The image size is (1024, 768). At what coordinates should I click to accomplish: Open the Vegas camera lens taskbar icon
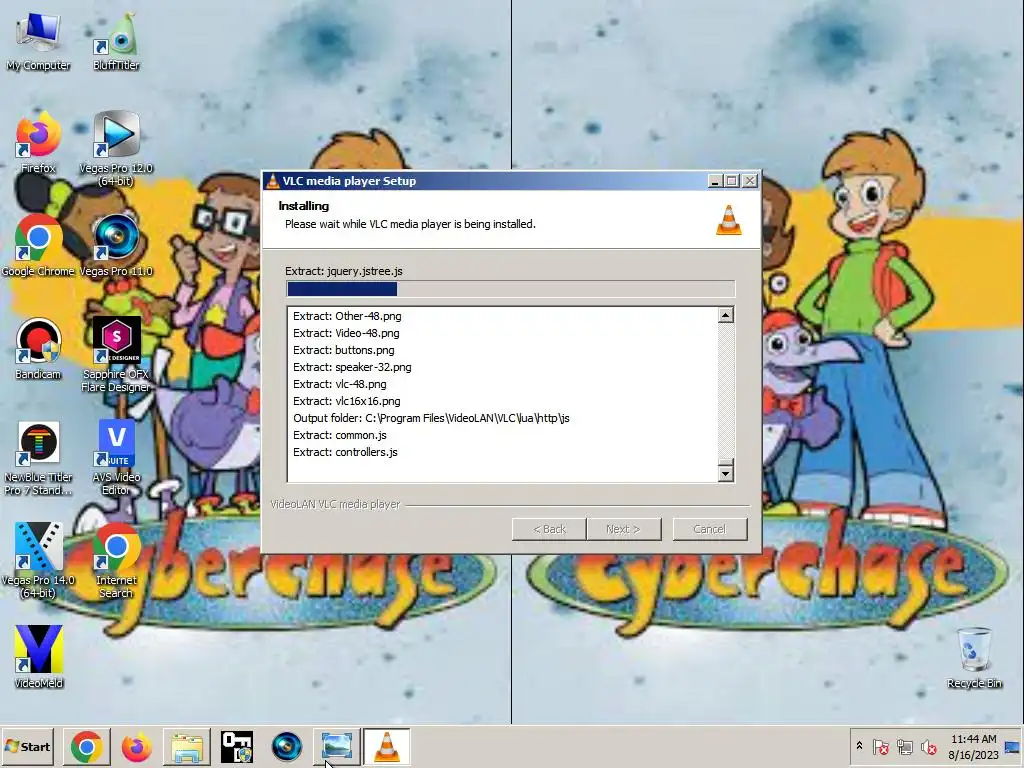coord(287,746)
